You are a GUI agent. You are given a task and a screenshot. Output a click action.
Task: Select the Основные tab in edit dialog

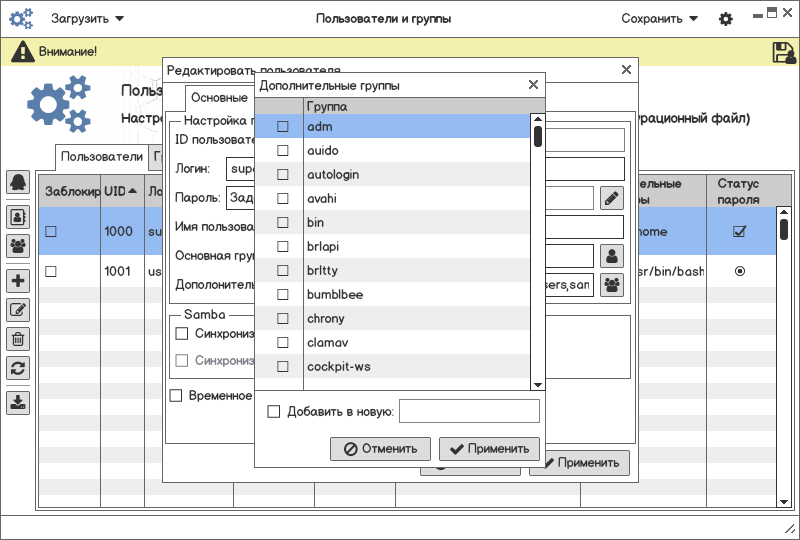219,98
